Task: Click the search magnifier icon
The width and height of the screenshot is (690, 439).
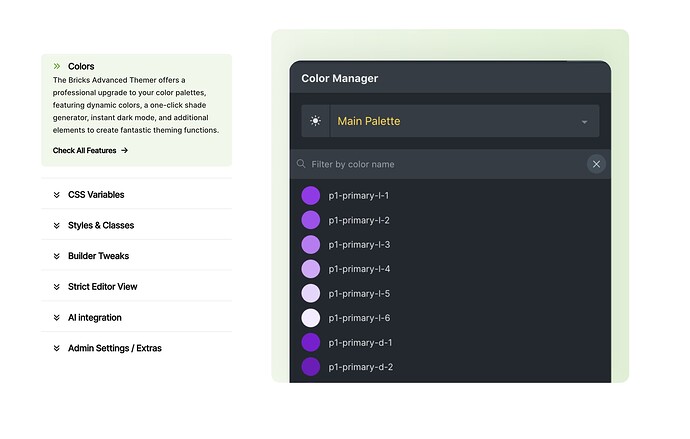Action: point(301,164)
